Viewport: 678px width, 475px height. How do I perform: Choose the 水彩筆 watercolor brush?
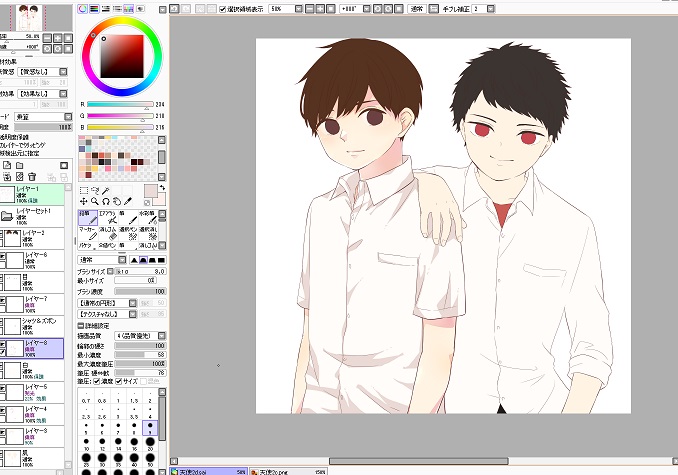click(148, 217)
